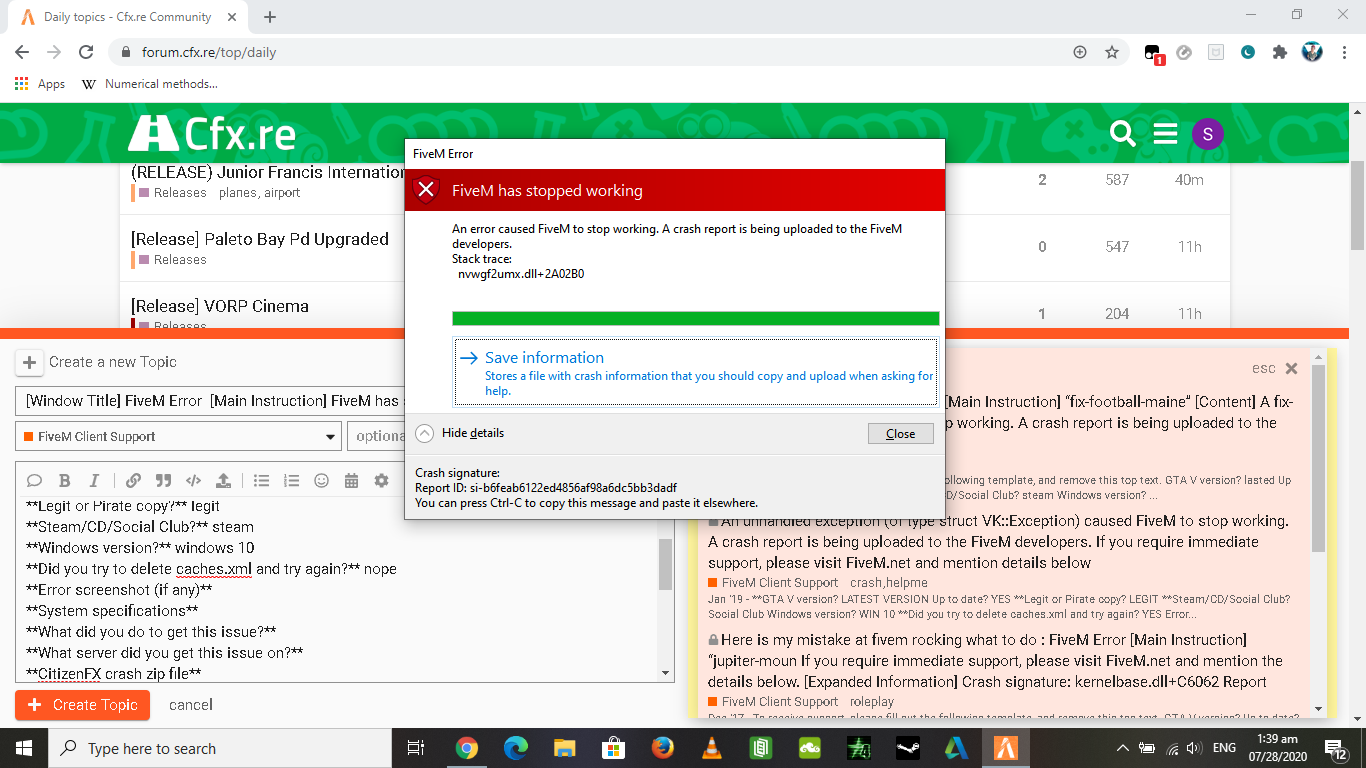
Task: Toggle the quote reply bubble in composer
Action: [35, 481]
